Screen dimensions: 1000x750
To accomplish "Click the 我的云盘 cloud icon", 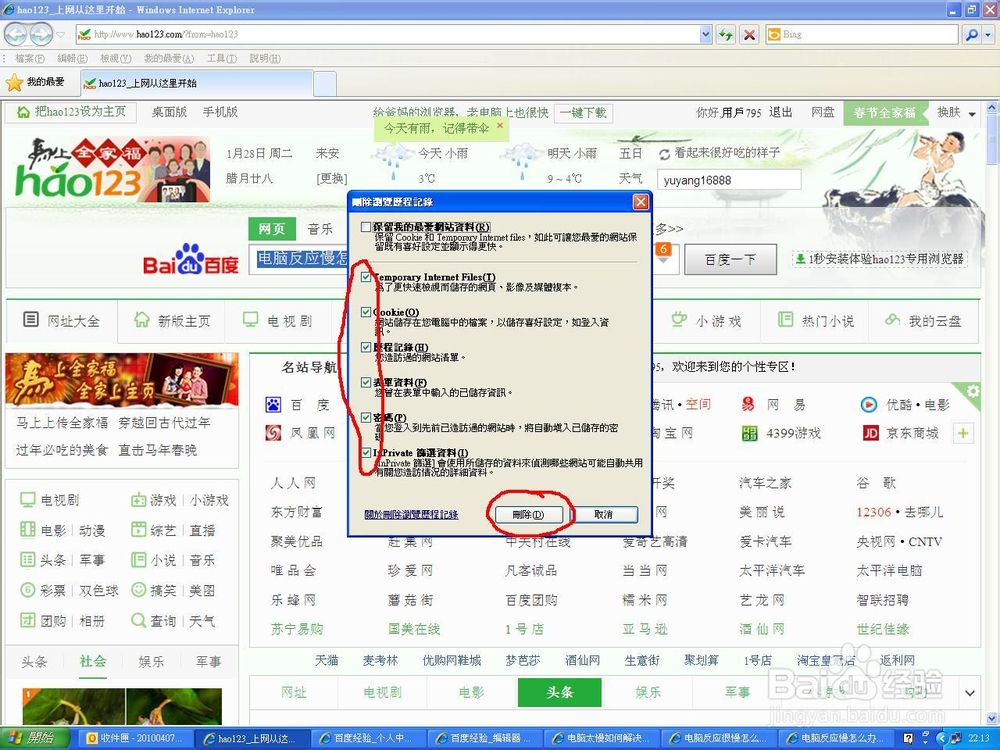I will (893, 319).
